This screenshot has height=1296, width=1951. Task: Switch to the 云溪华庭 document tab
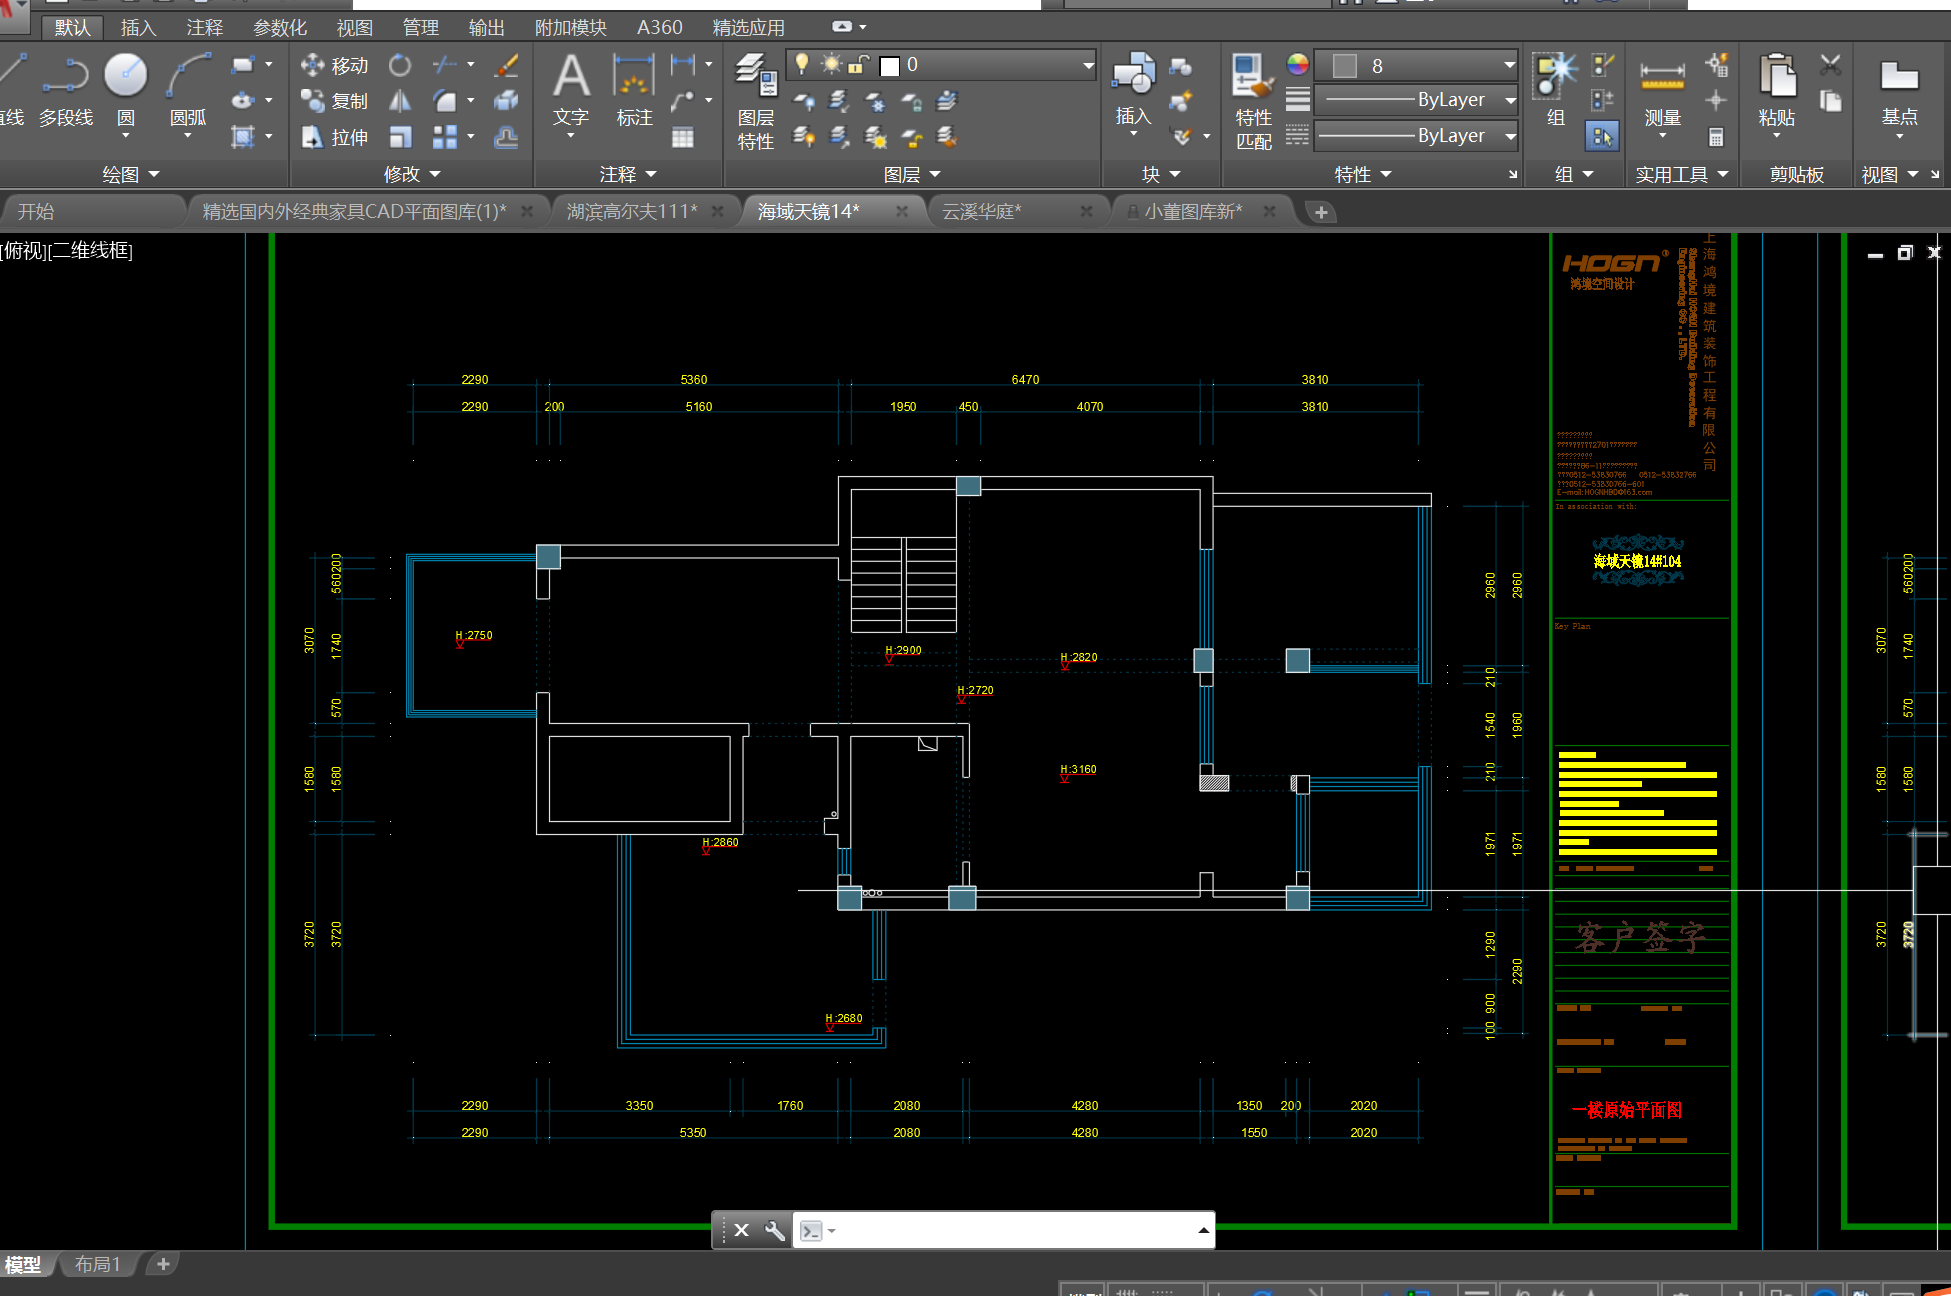pyautogui.click(x=981, y=212)
